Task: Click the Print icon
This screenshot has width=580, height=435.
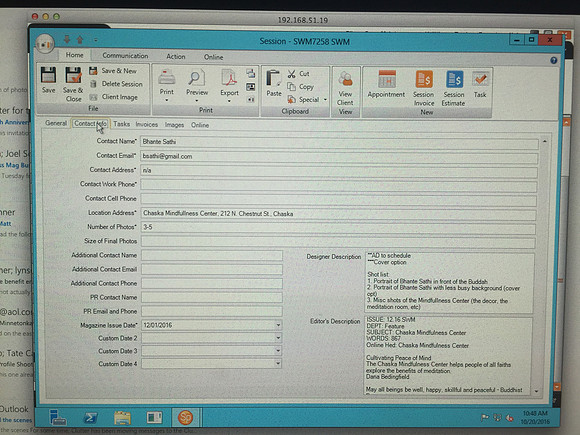Action: click(x=167, y=78)
